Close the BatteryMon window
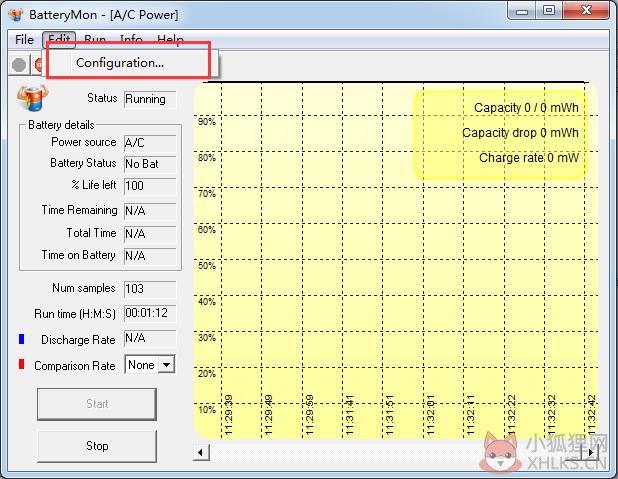 click(x=586, y=11)
